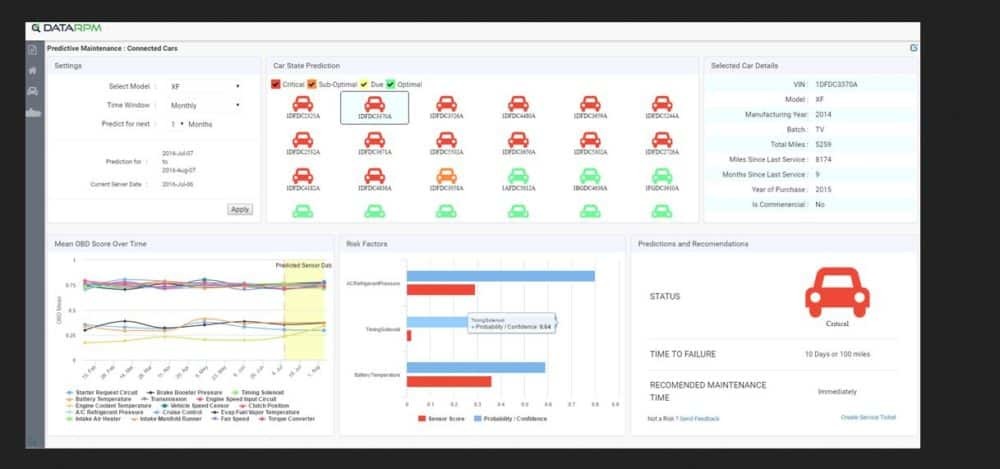Viewport: 1000px width, 469px height.
Task: Click the Send Feedback link
Action: pos(700,418)
